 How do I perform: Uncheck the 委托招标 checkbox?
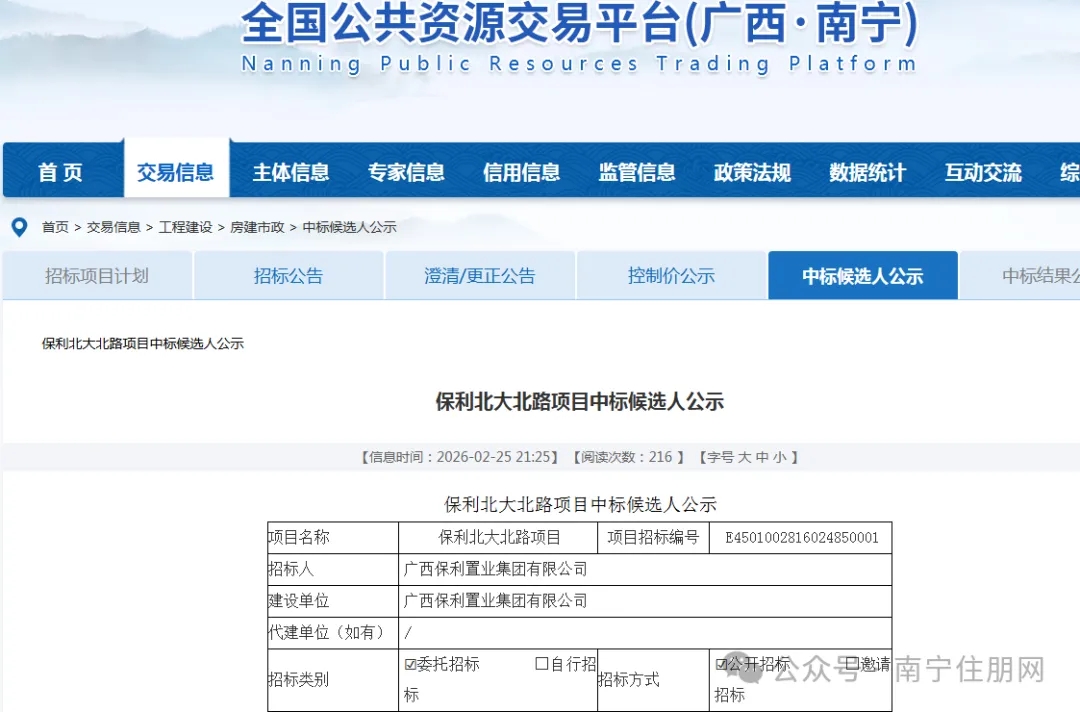tap(412, 663)
